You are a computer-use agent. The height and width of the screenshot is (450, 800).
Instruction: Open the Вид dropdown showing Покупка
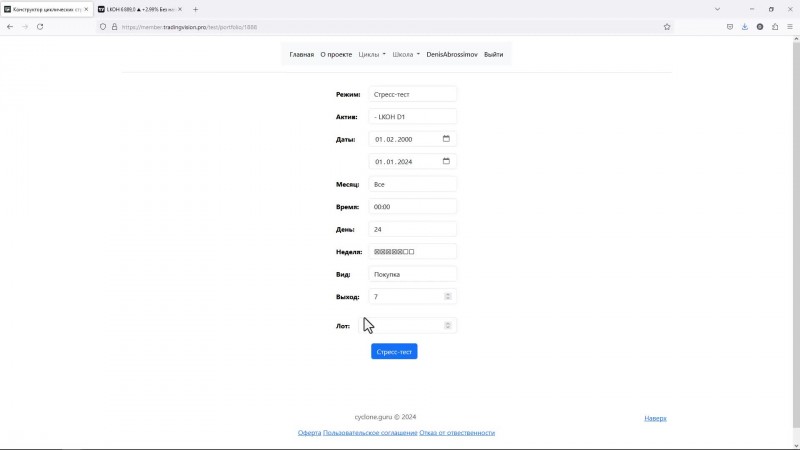[413, 274]
